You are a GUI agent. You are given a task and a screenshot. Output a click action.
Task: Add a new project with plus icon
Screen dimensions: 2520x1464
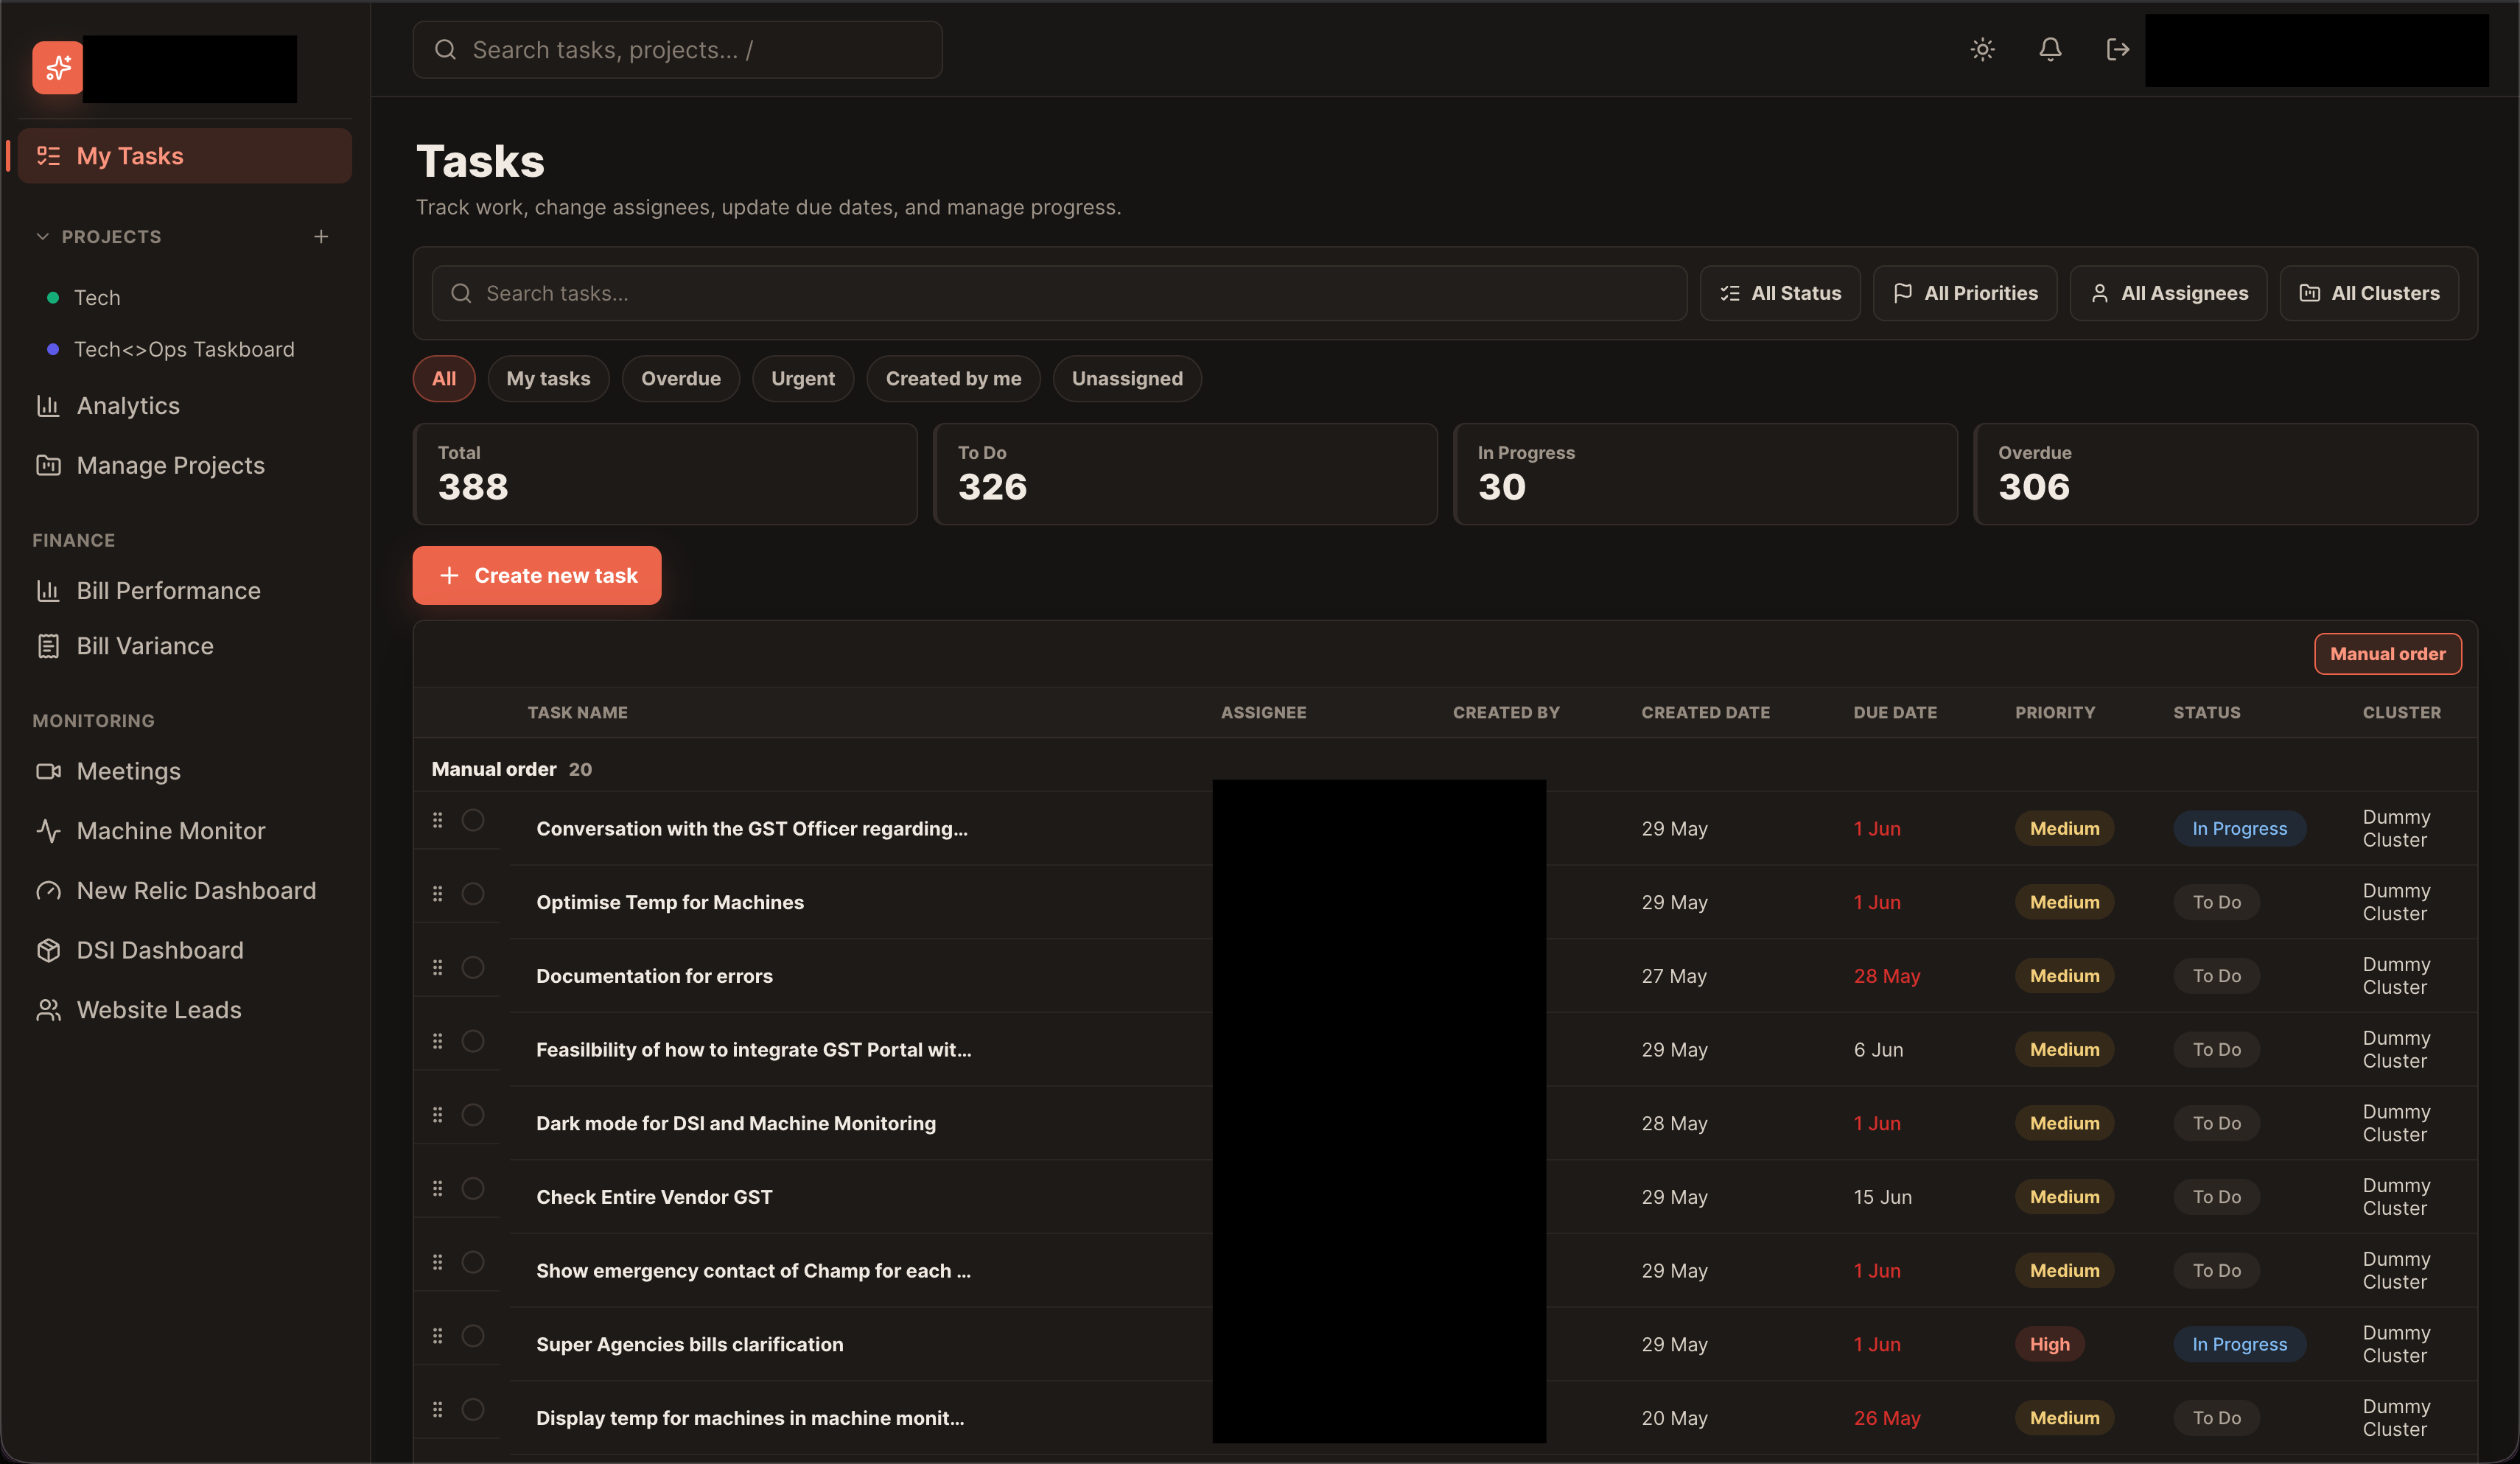tap(321, 237)
